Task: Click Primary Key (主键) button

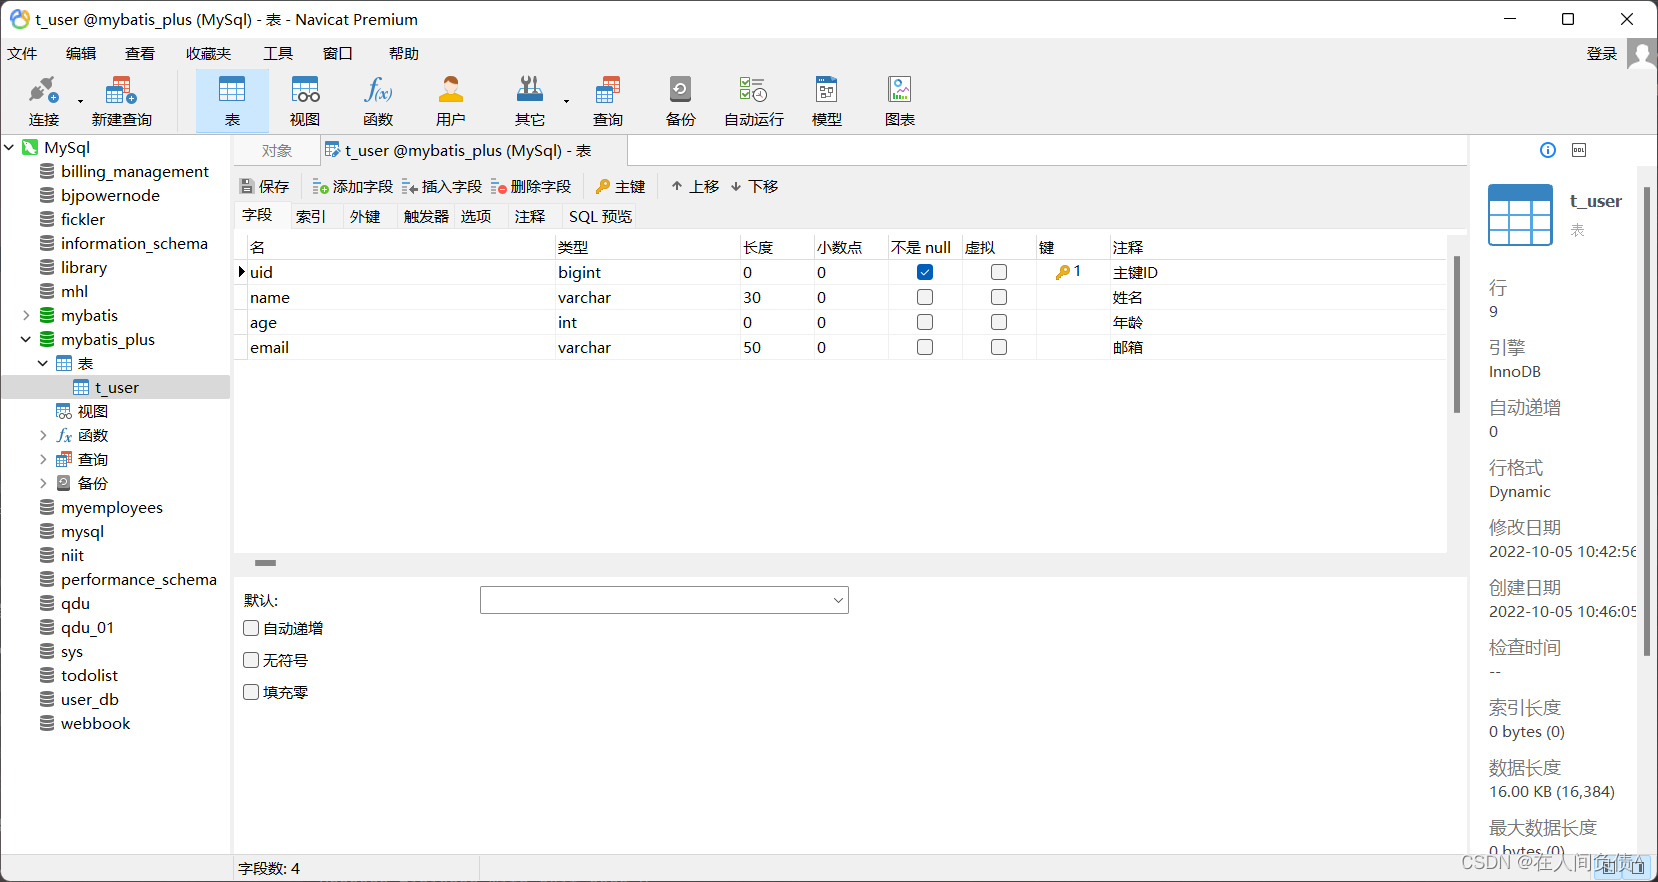Action: coord(620,186)
